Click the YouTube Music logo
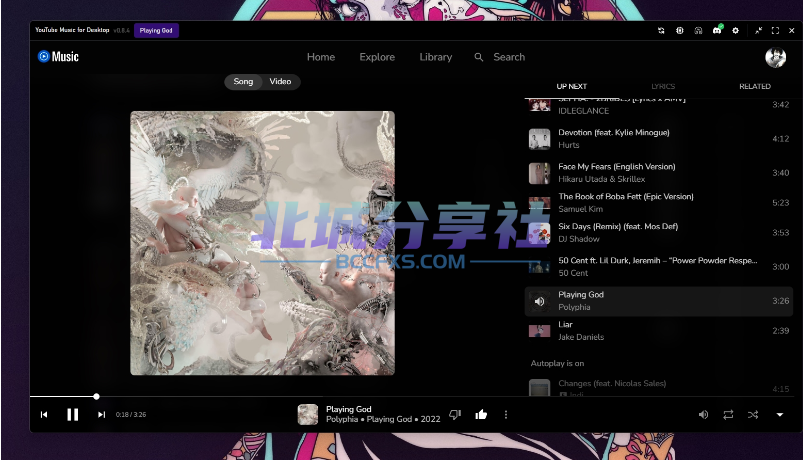Screen dimensions: 803x465 [x=58, y=56]
